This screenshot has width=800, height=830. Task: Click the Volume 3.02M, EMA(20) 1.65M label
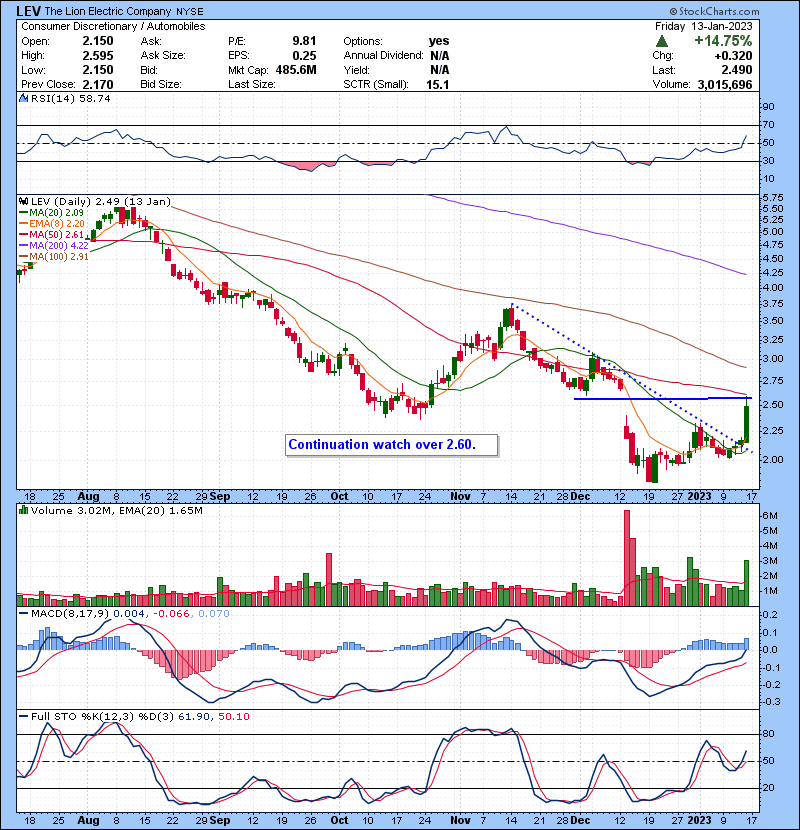click(116, 510)
